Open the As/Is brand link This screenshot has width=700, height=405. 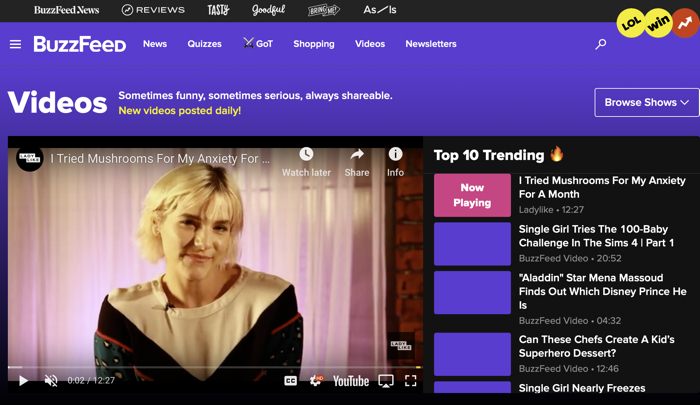(379, 10)
